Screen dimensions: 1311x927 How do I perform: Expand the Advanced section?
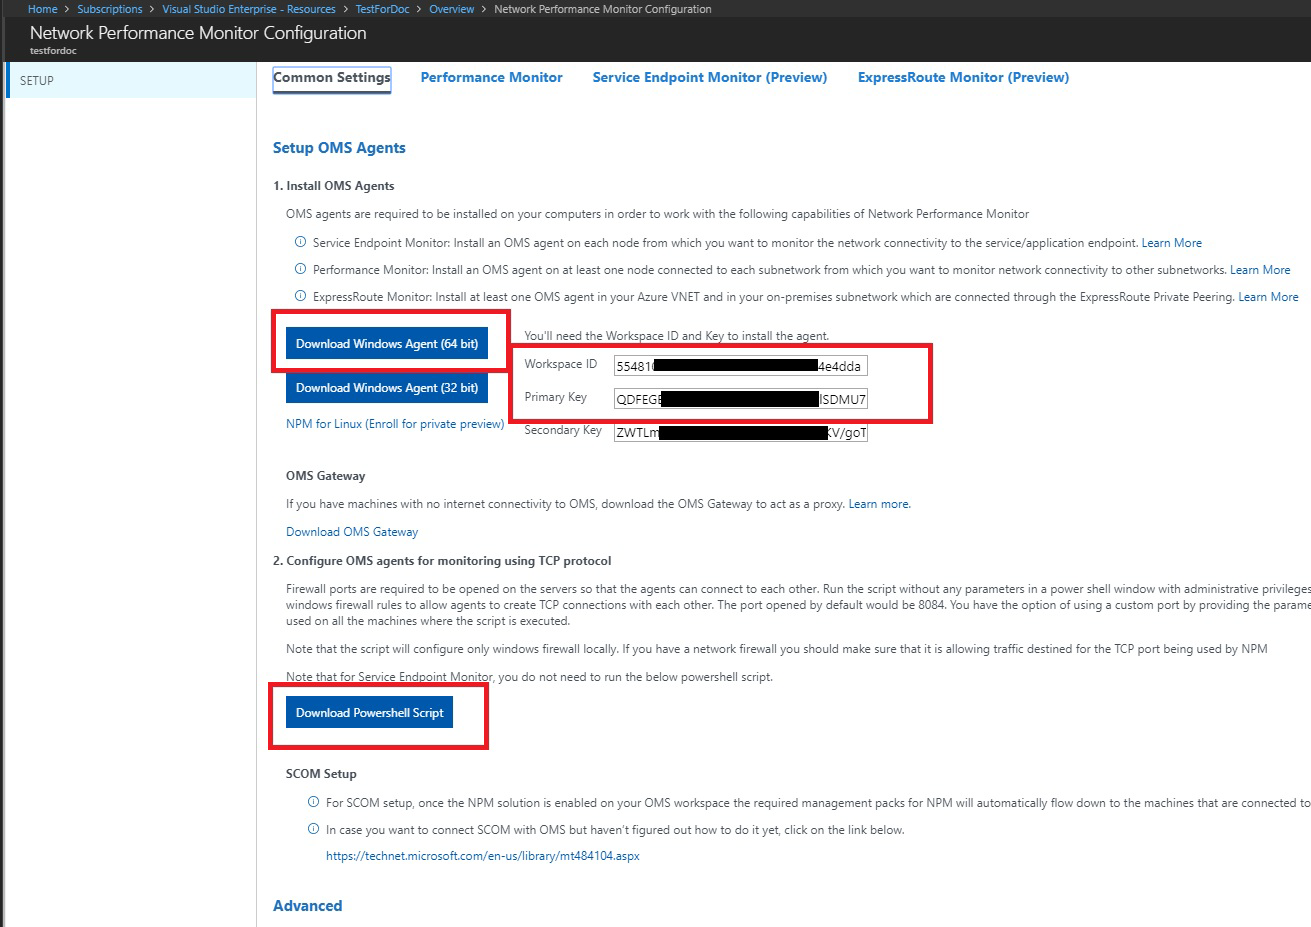pyautogui.click(x=307, y=905)
